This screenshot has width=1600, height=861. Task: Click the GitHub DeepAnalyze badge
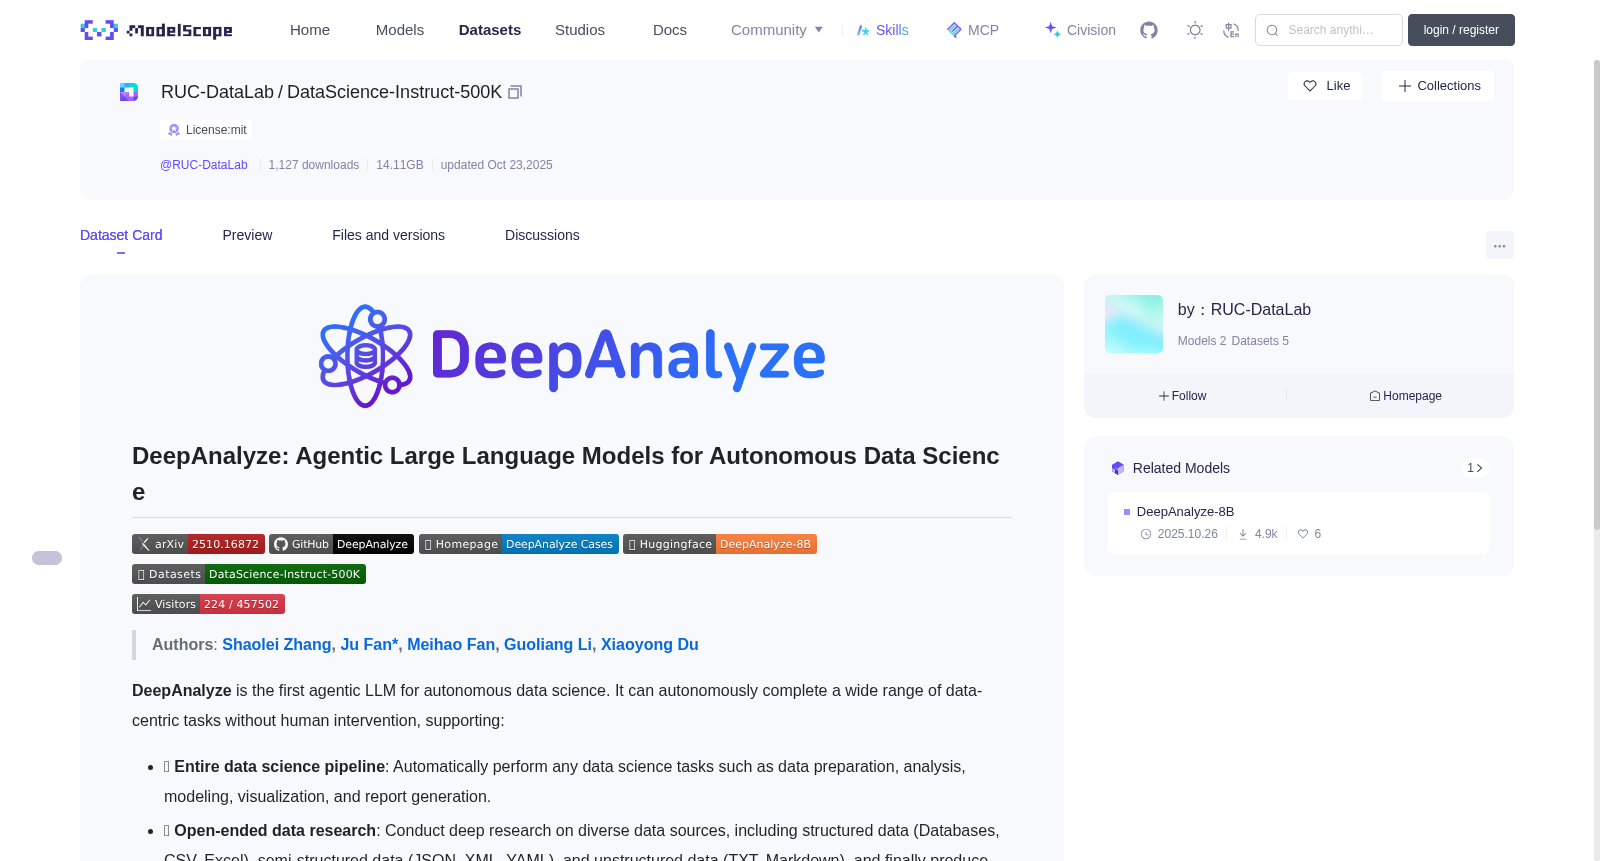[x=341, y=544]
